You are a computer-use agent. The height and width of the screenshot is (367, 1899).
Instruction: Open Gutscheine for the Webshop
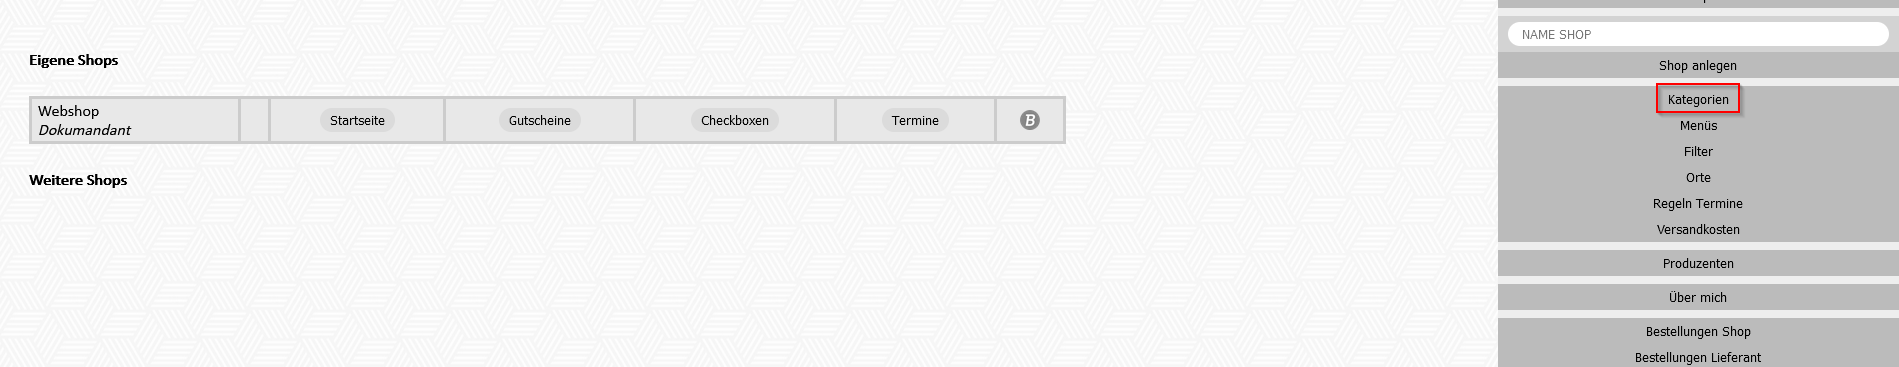click(x=539, y=120)
